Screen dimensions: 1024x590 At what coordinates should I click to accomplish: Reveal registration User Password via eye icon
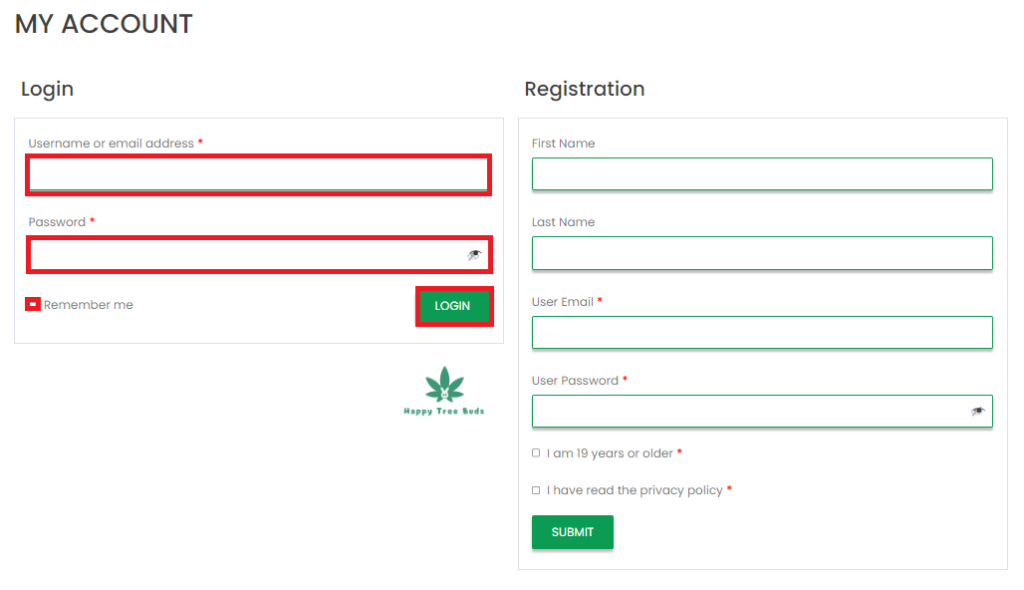(x=977, y=412)
